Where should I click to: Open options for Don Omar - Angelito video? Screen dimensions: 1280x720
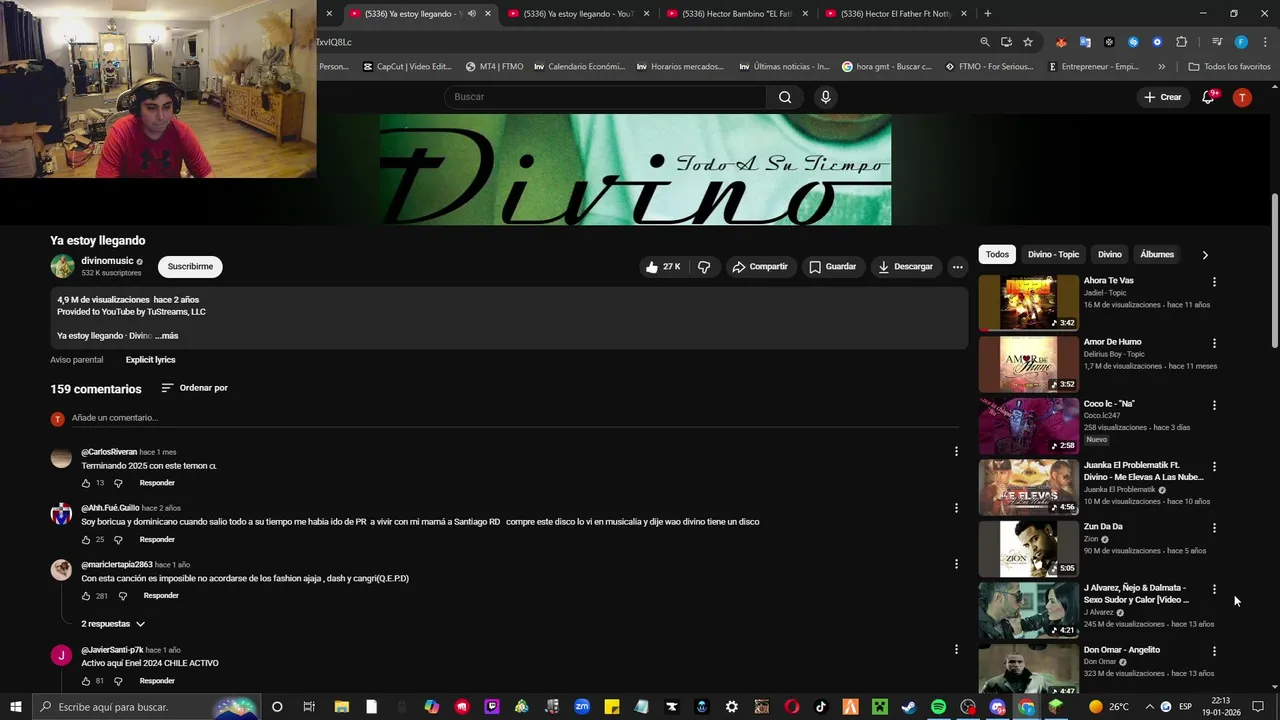click(x=1214, y=650)
